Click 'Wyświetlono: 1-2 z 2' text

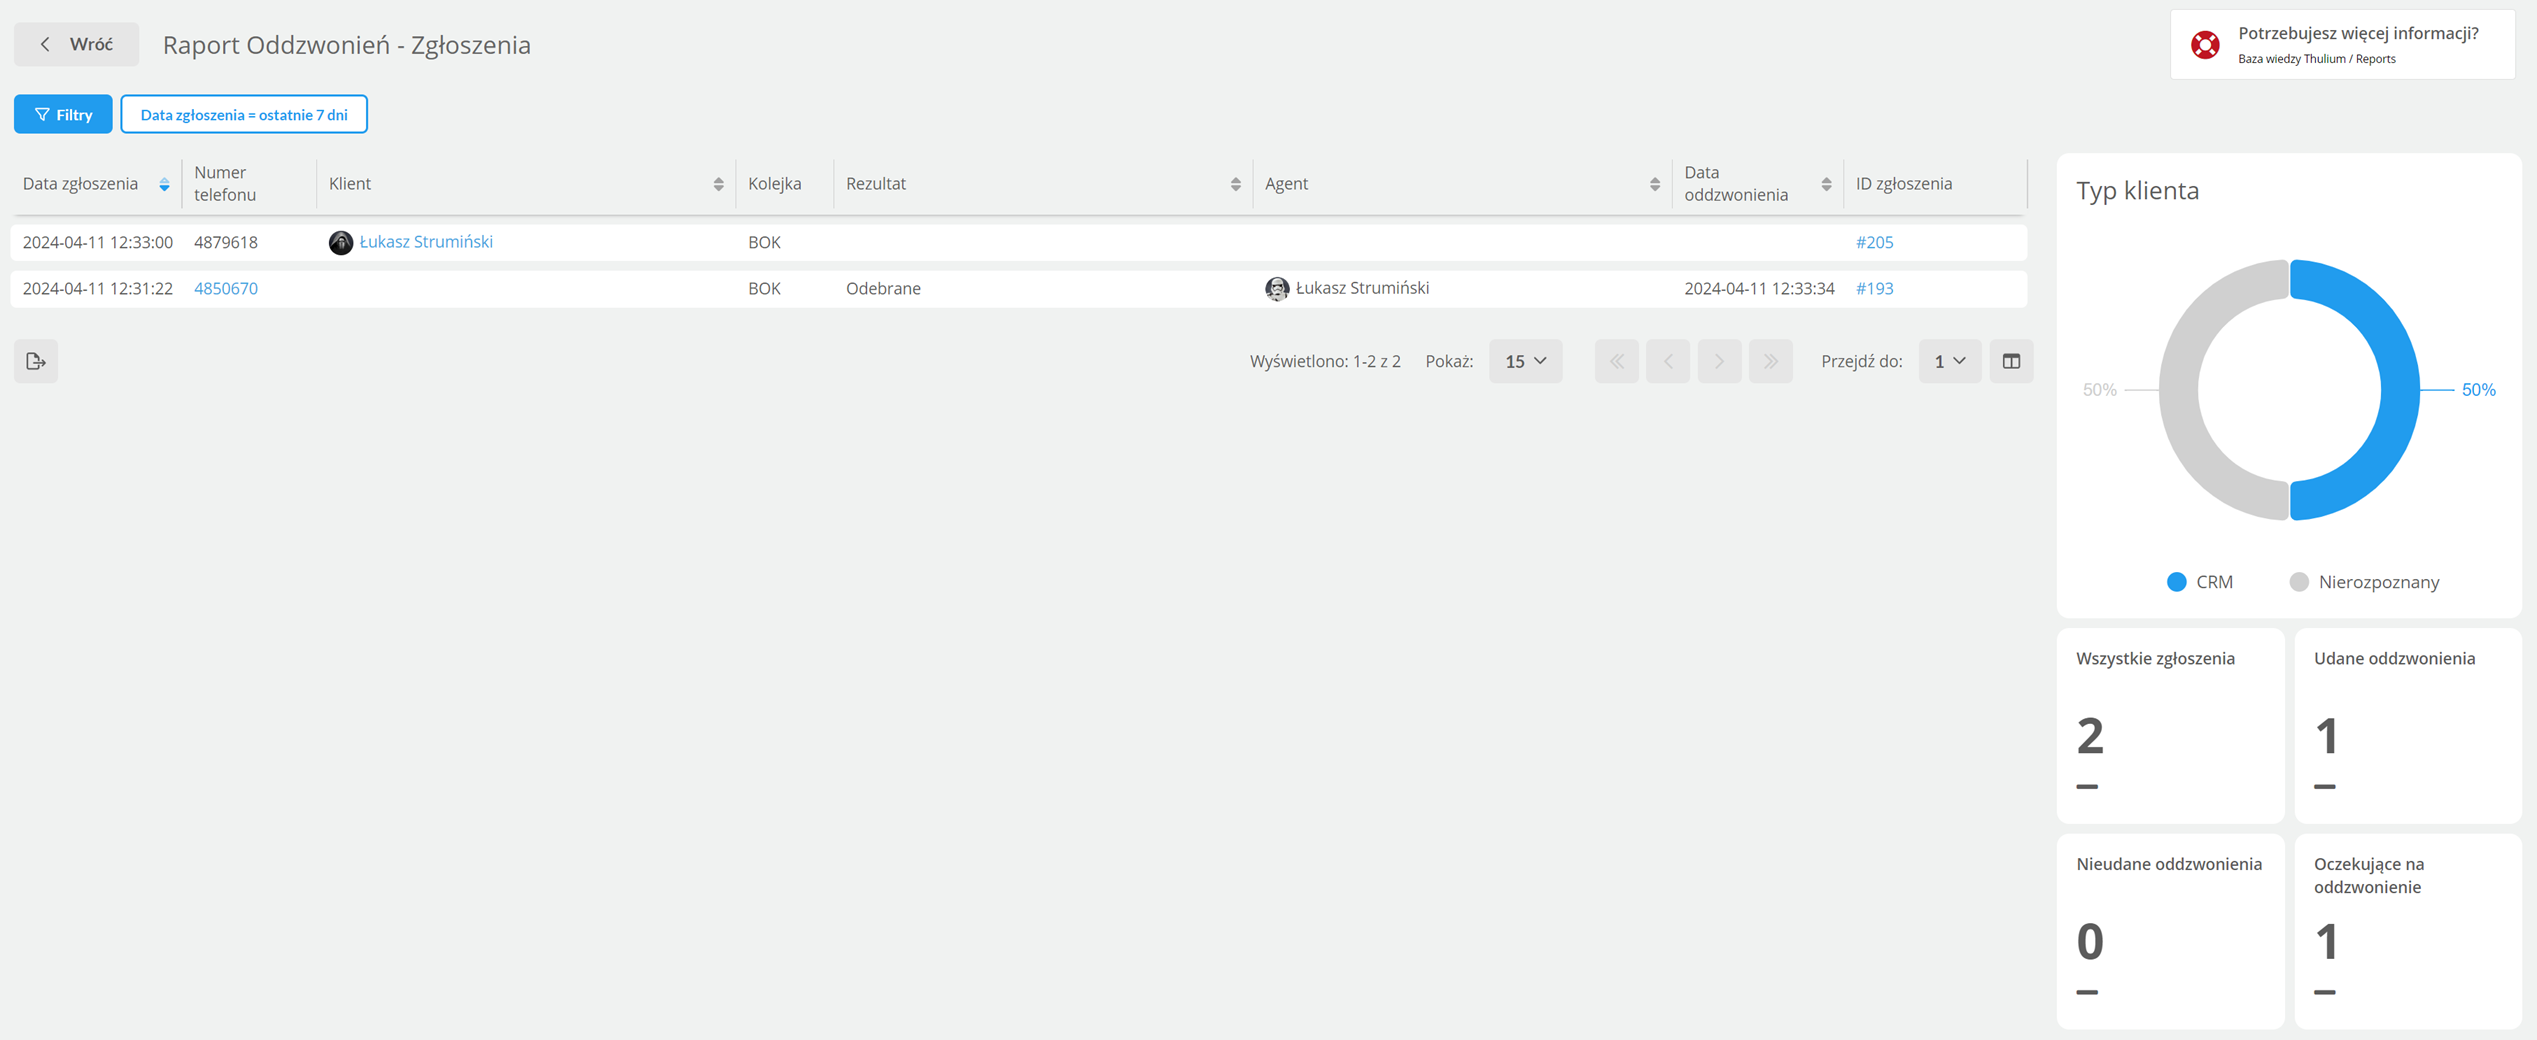(1325, 361)
